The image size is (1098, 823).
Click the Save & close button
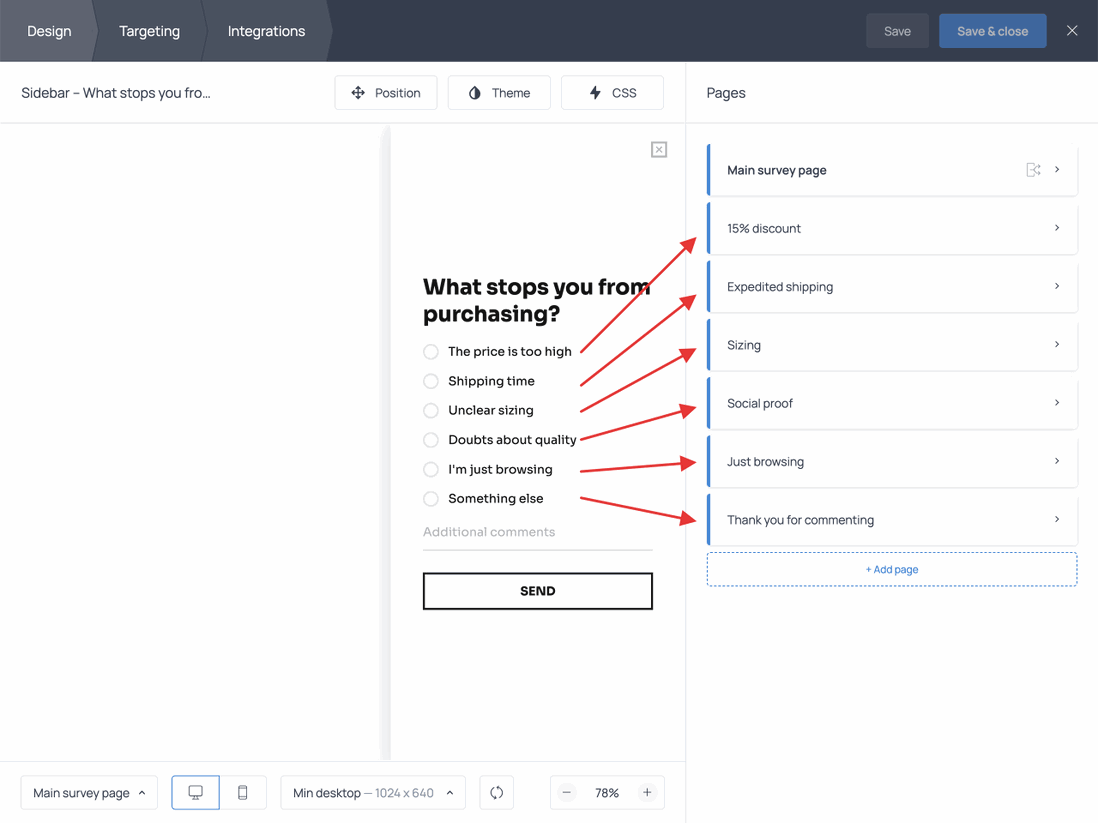point(992,31)
